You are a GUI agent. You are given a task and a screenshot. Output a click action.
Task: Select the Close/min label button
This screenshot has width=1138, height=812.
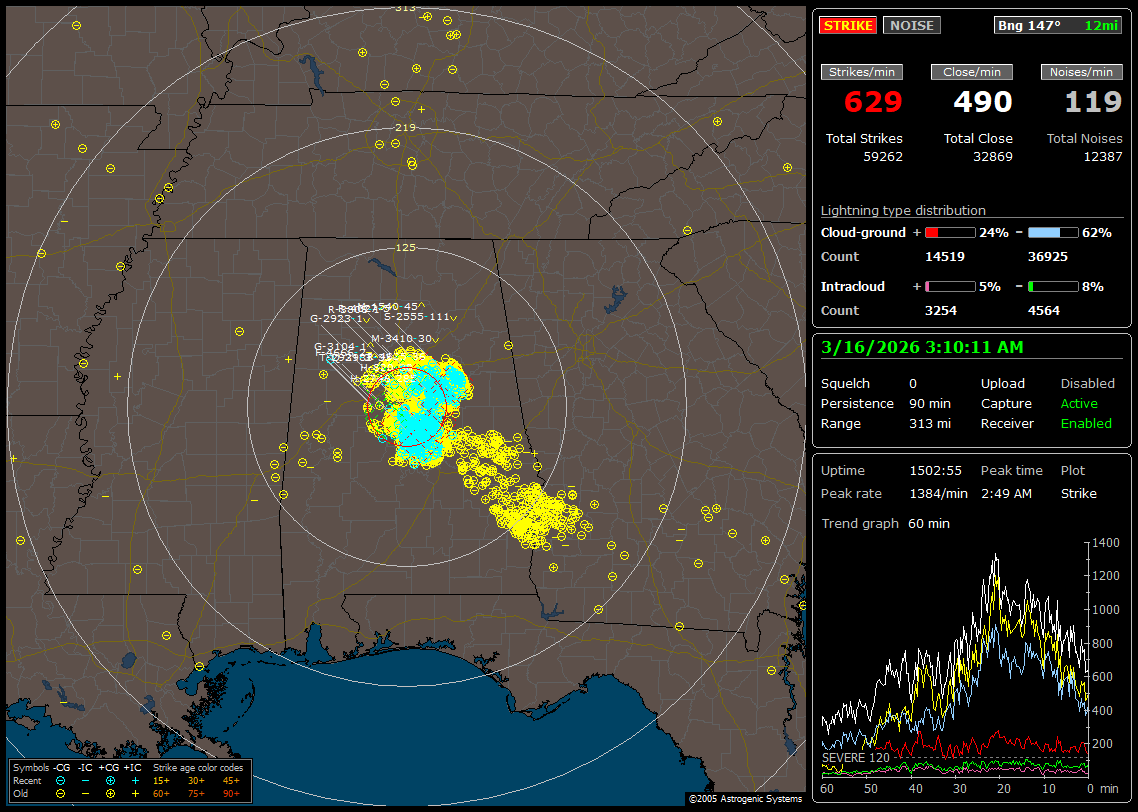pyautogui.click(x=972, y=72)
